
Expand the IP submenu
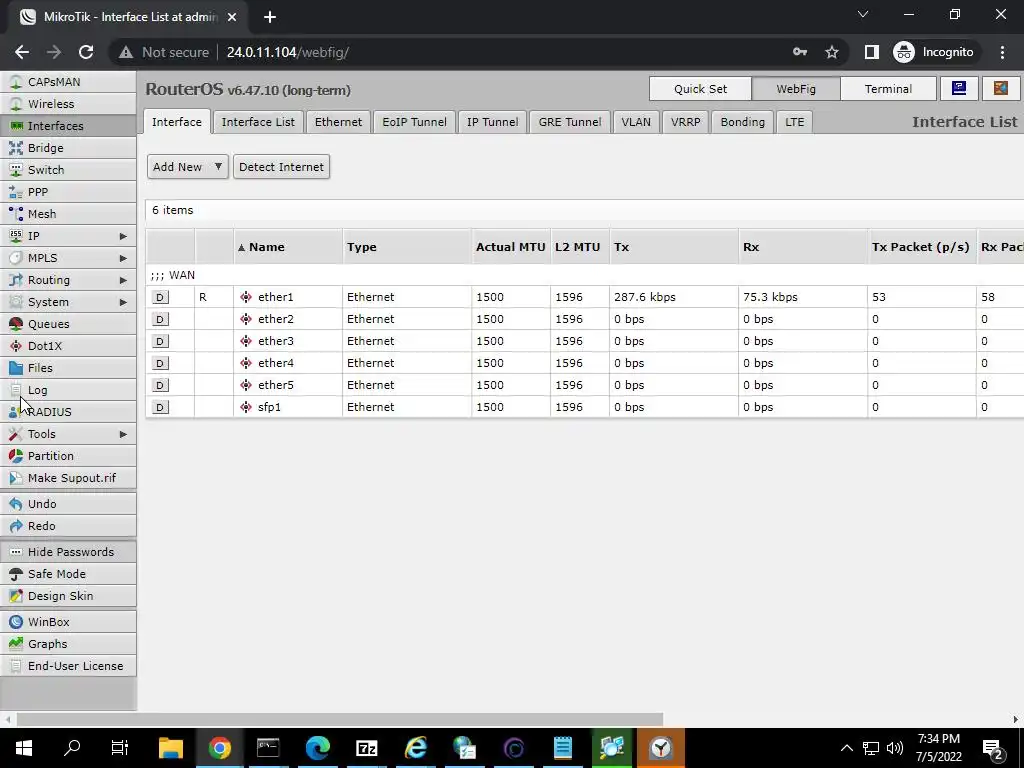(x=123, y=236)
